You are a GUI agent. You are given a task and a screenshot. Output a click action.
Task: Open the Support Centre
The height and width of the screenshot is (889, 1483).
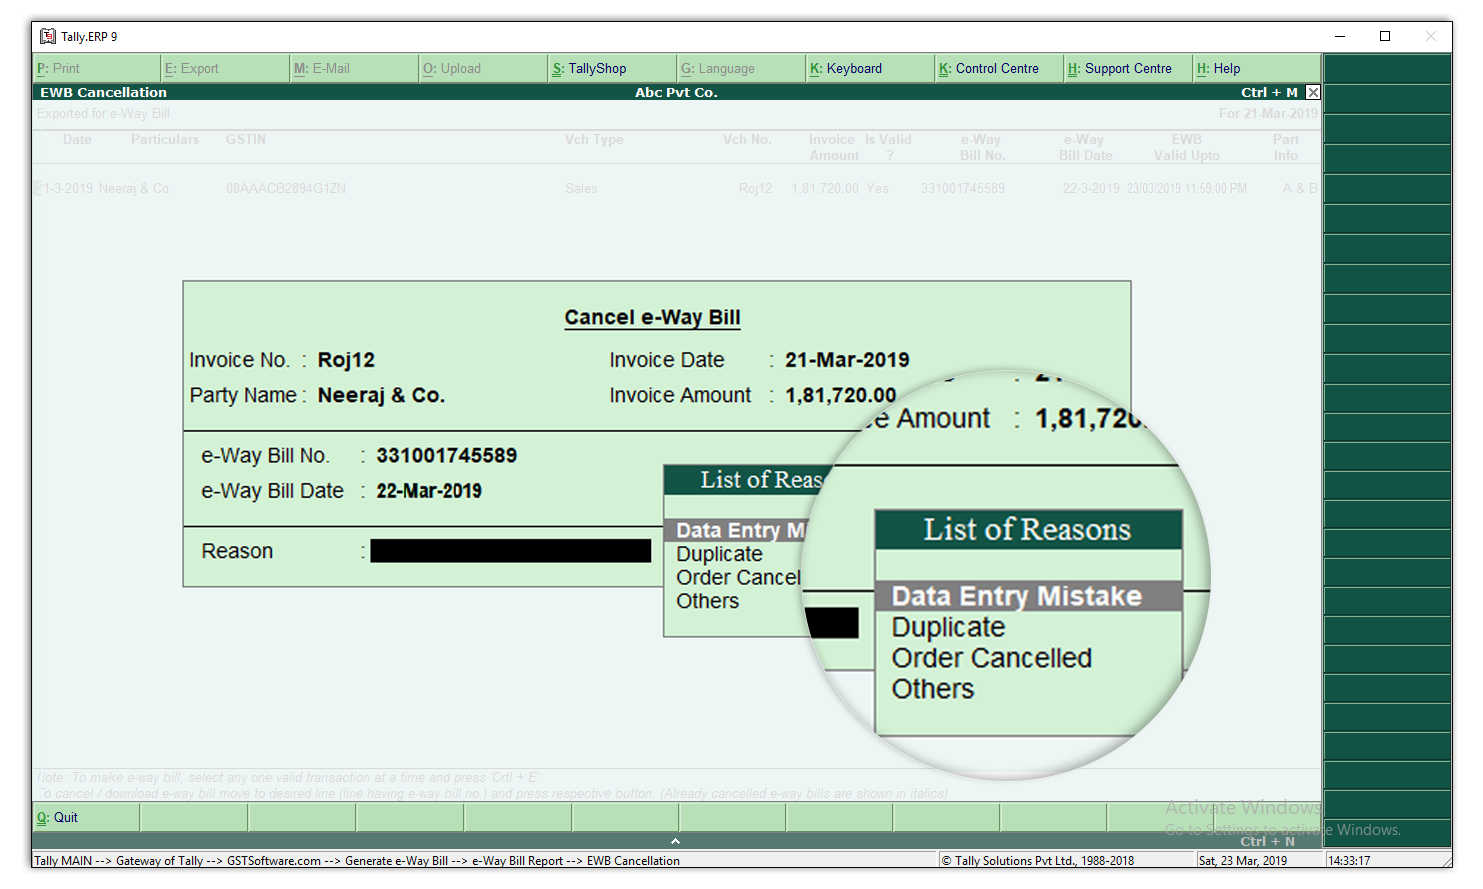1128,68
